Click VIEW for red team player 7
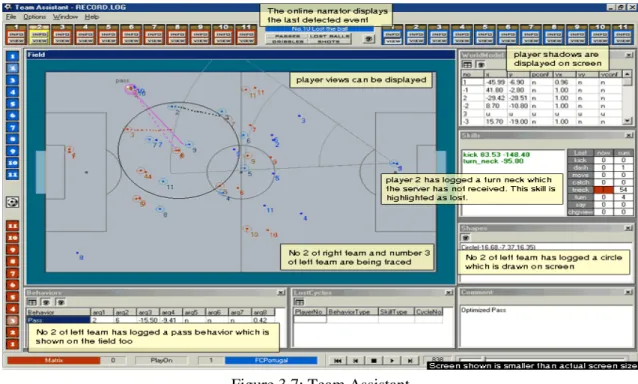 [154, 40]
